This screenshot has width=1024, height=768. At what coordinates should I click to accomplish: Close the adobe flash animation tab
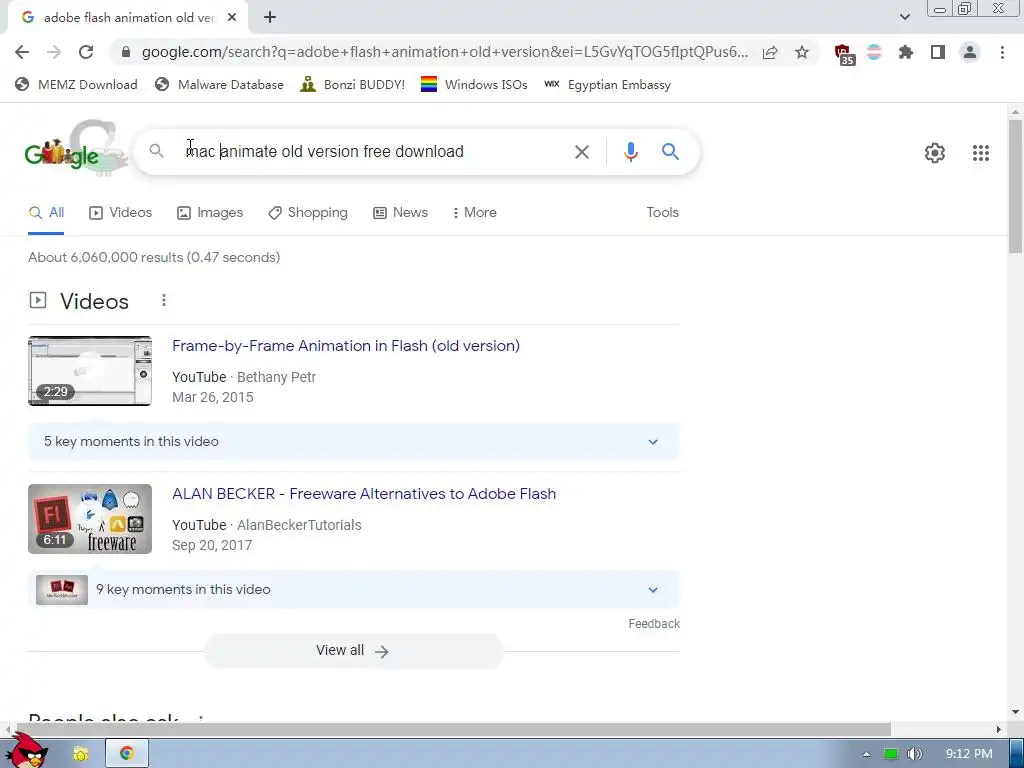click(x=232, y=18)
